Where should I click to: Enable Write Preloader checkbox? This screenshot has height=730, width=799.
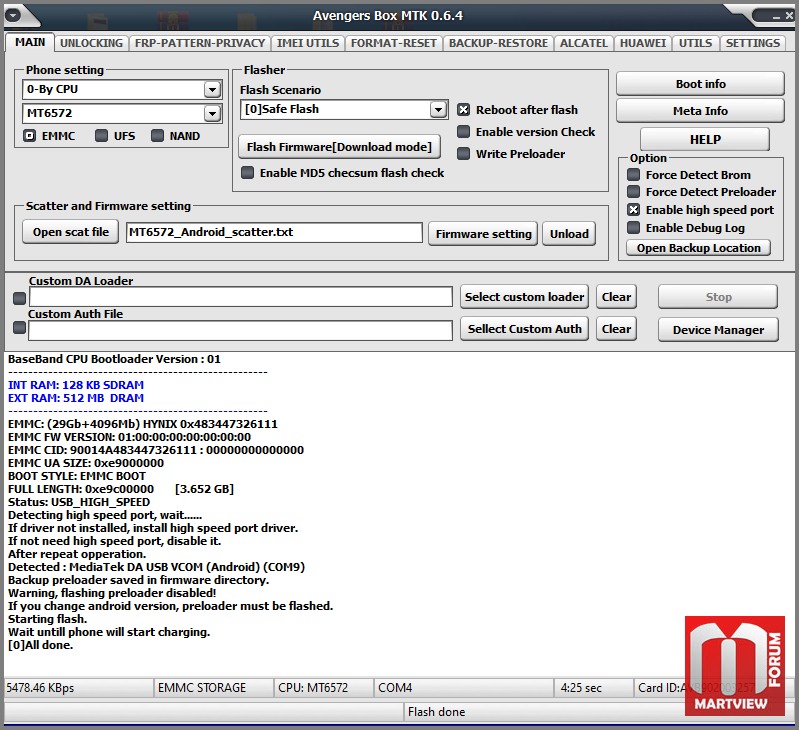[463, 154]
